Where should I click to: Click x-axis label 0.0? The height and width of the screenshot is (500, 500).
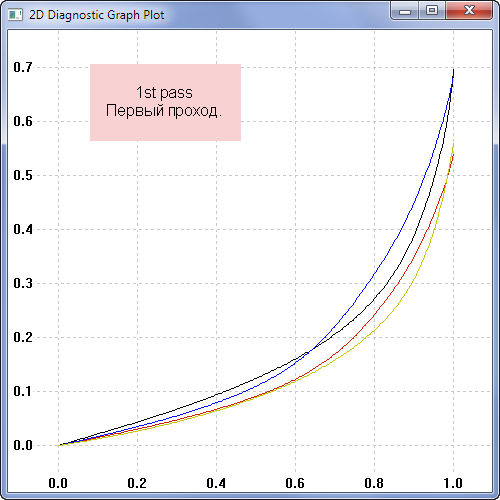(58, 483)
